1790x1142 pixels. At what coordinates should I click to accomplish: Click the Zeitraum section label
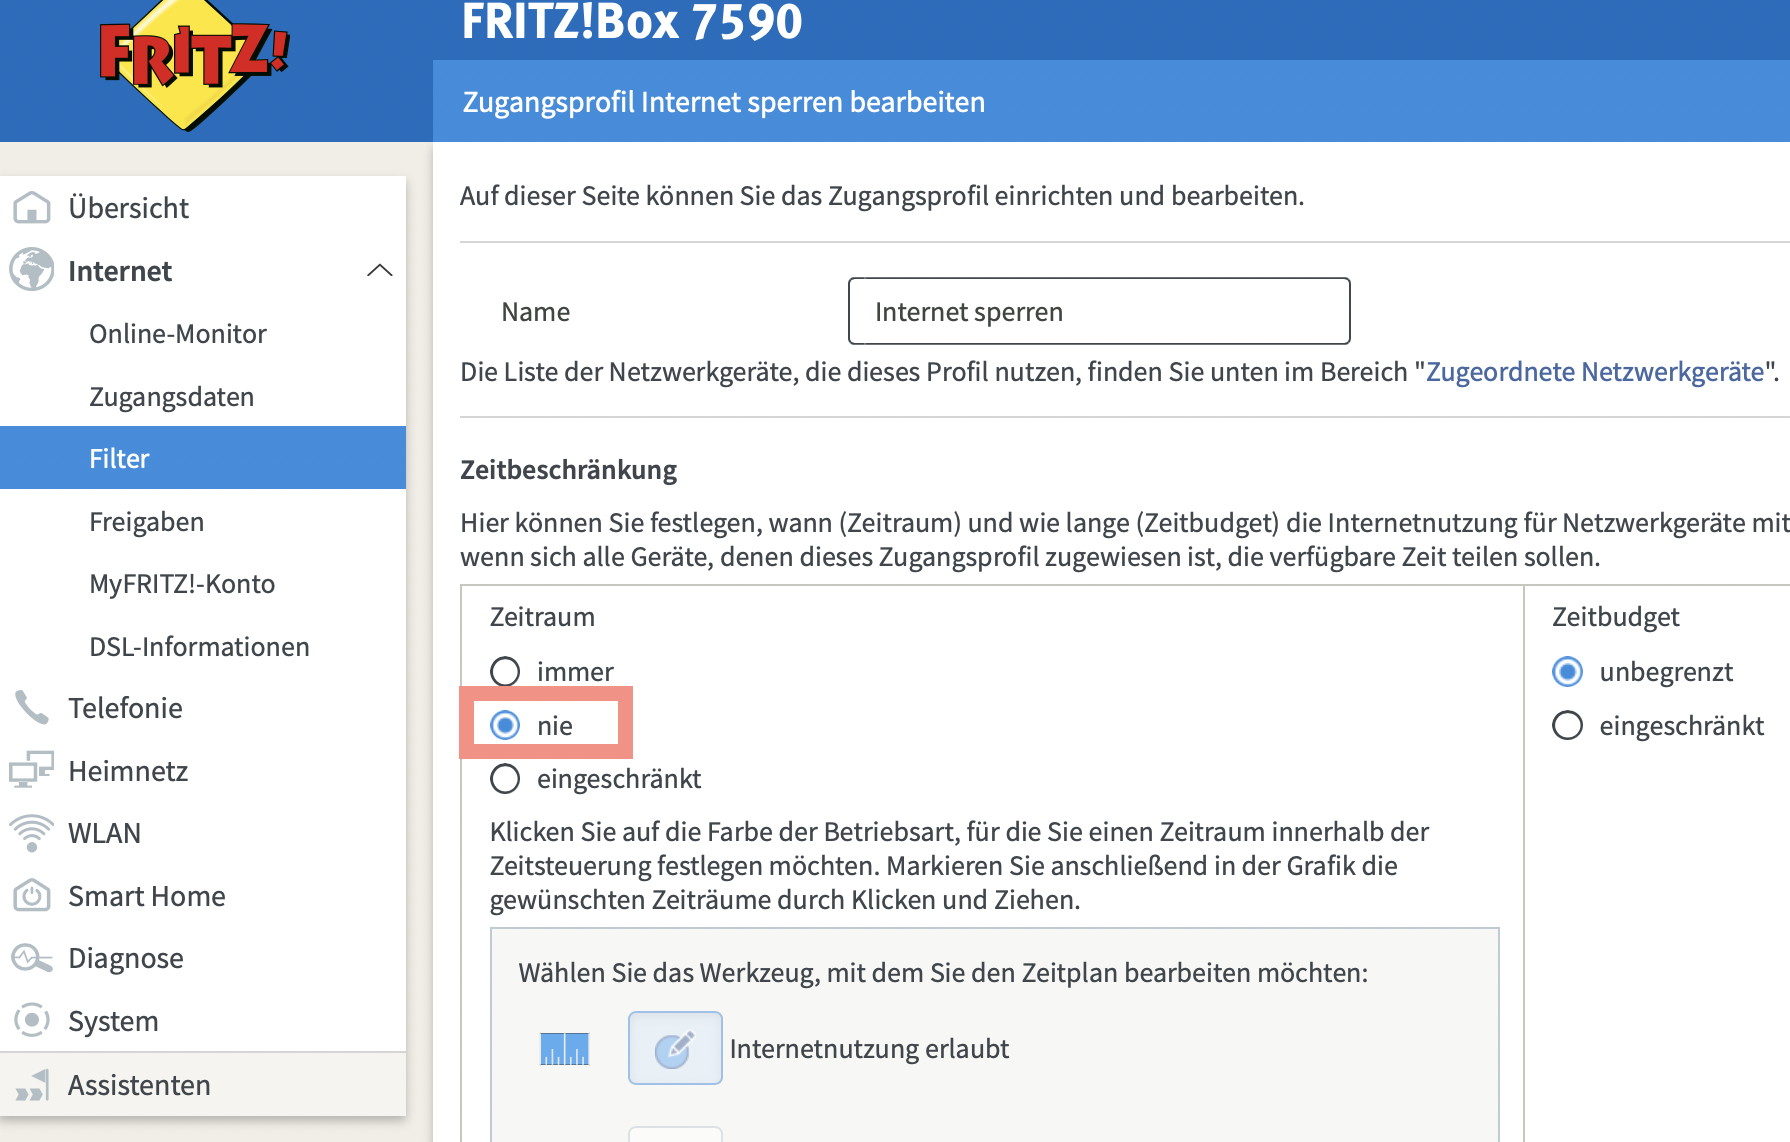542,617
